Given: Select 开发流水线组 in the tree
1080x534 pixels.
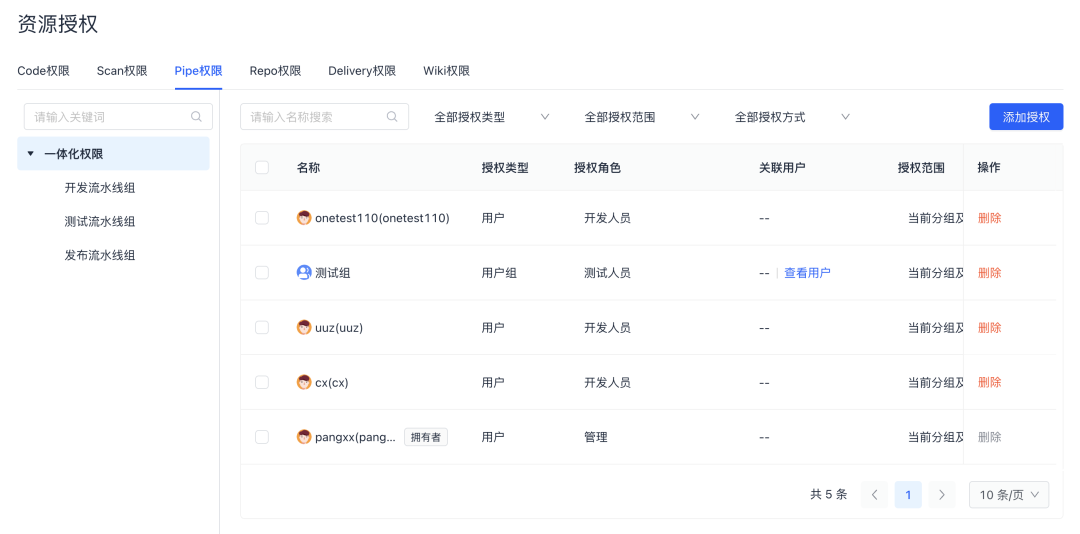Looking at the screenshot, I should coord(99,188).
